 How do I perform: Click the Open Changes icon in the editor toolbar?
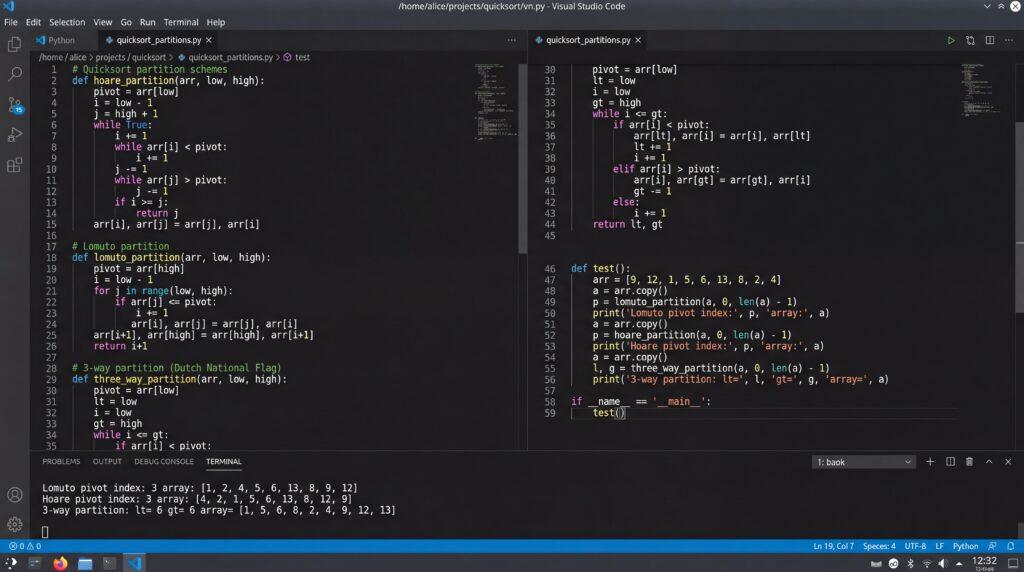click(x=970, y=40)
